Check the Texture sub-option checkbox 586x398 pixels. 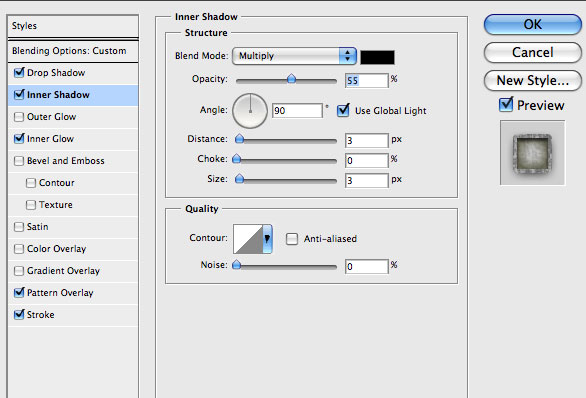click(31, 205)
